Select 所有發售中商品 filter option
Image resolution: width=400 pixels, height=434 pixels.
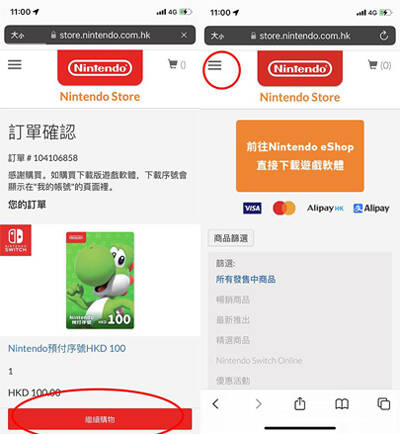246,279
